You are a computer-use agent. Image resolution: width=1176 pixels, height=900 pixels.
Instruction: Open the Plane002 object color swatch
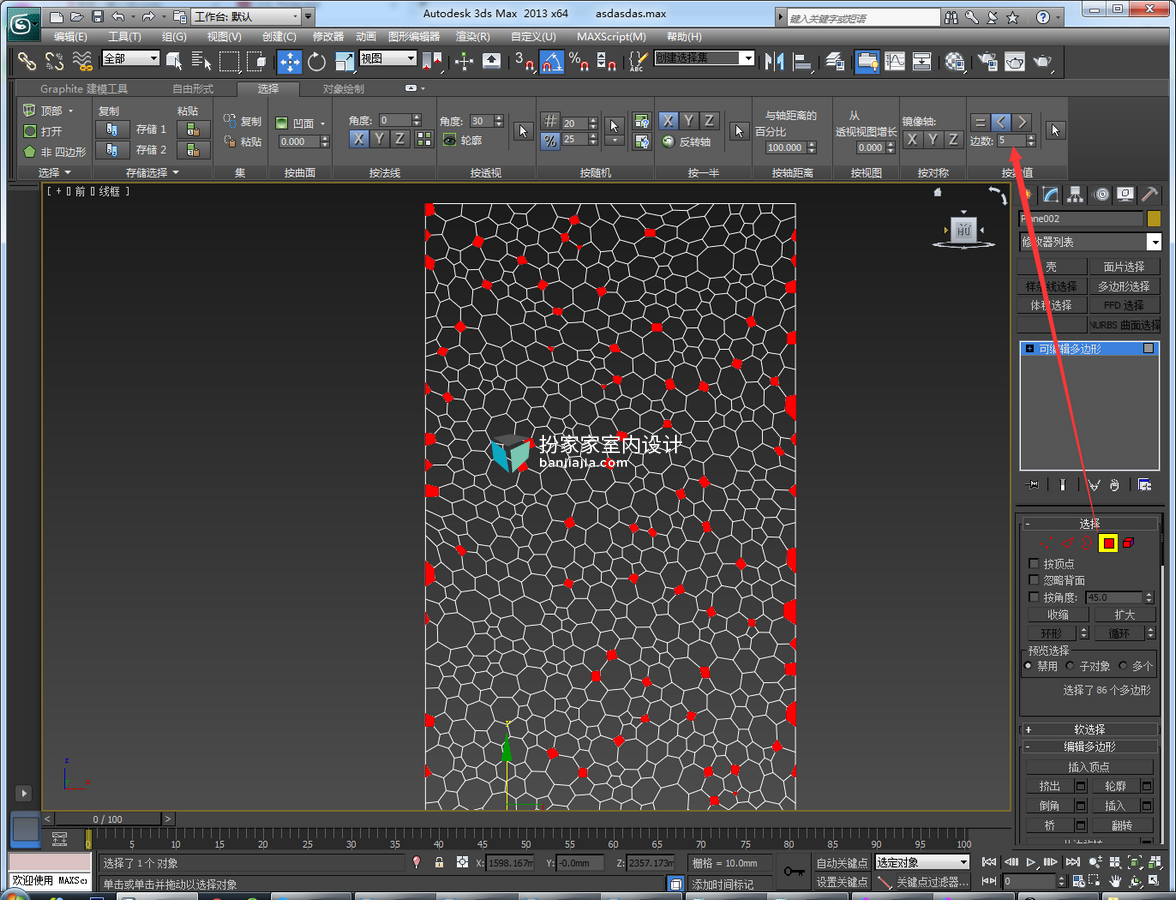pos(1154,218)
